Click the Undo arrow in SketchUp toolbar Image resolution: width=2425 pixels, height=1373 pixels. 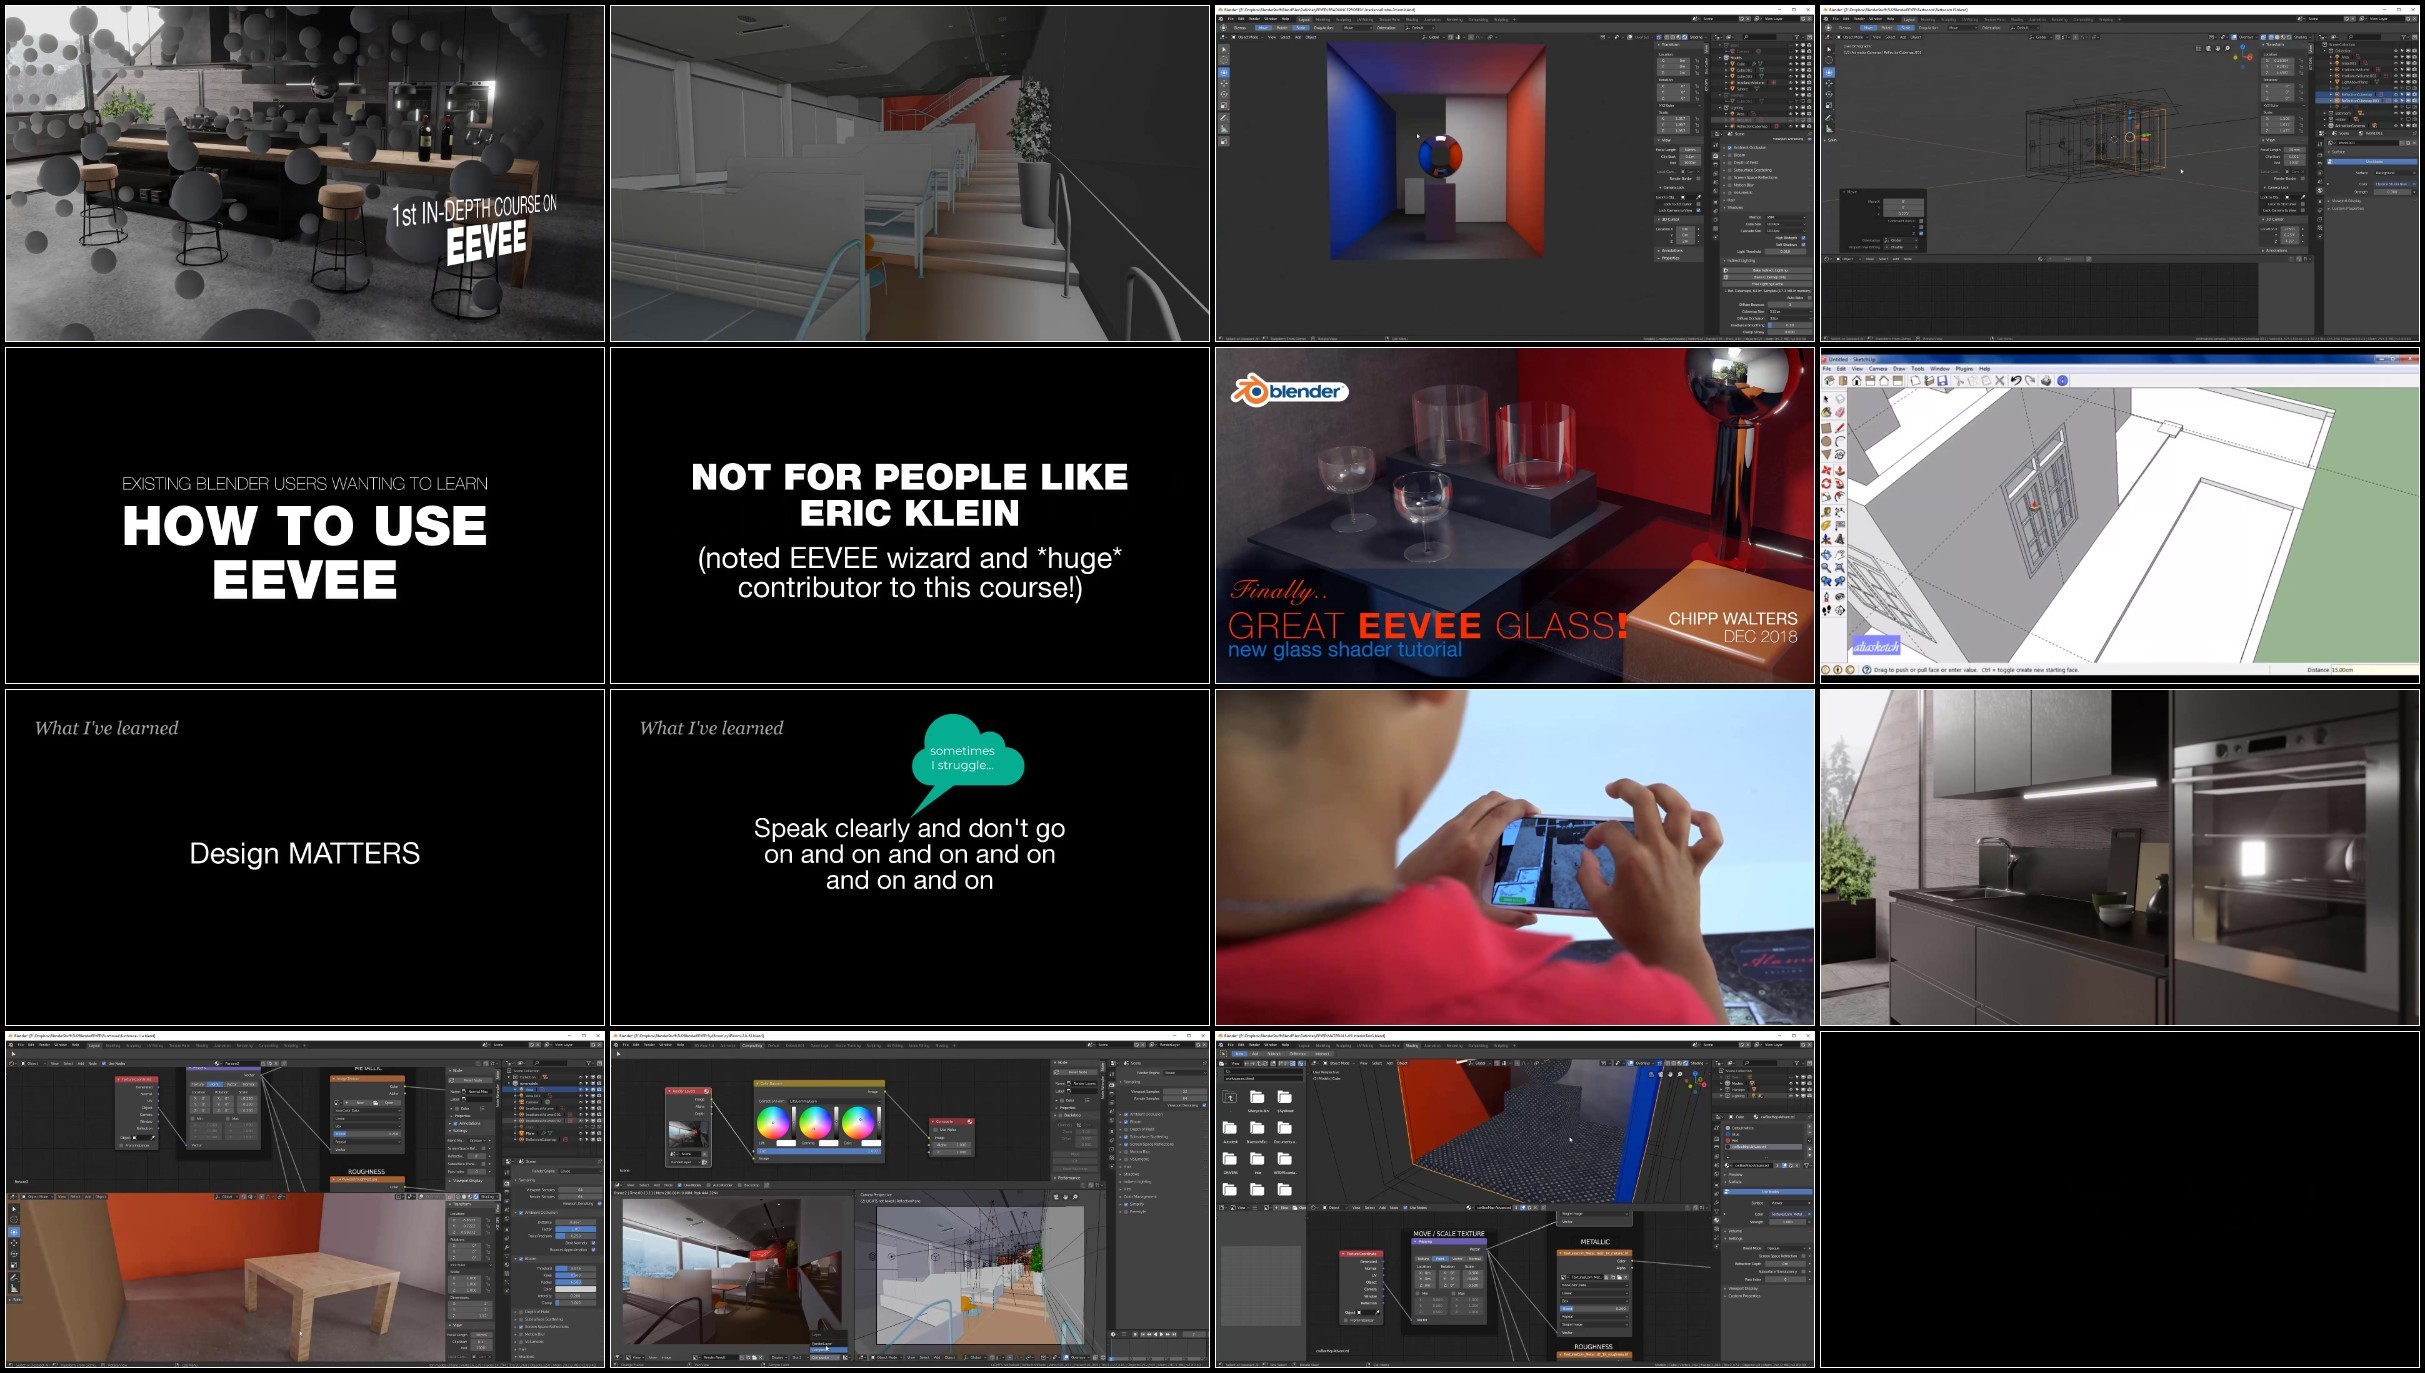2016,380
